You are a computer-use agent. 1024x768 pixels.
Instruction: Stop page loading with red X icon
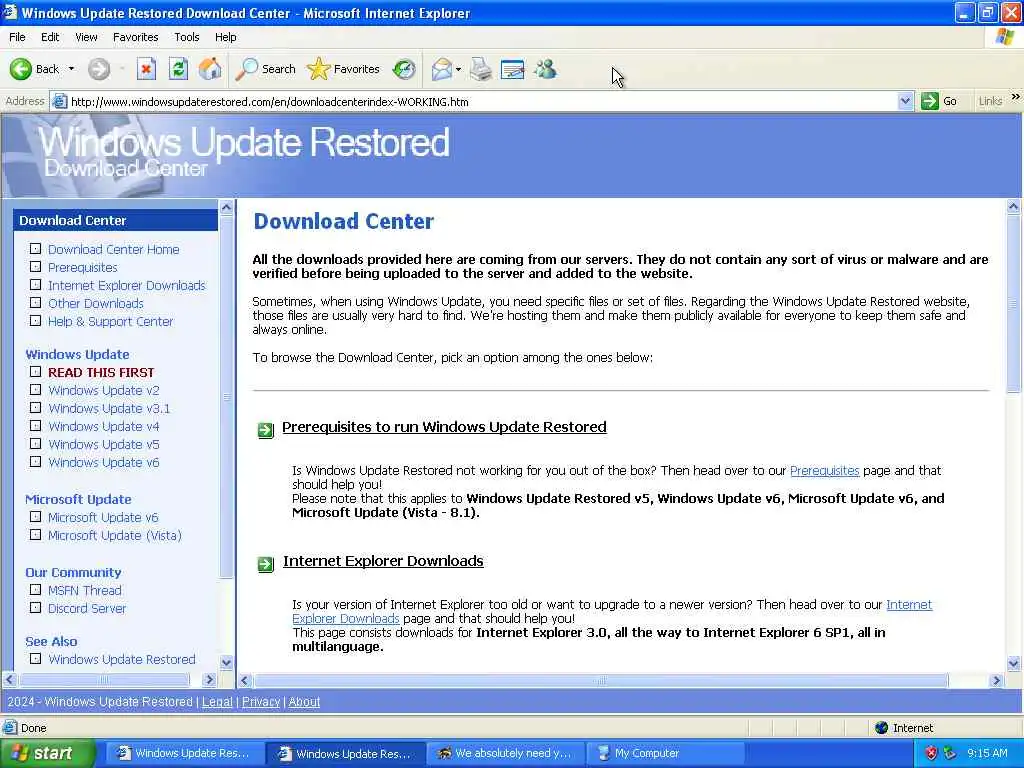tap(146, 69)
